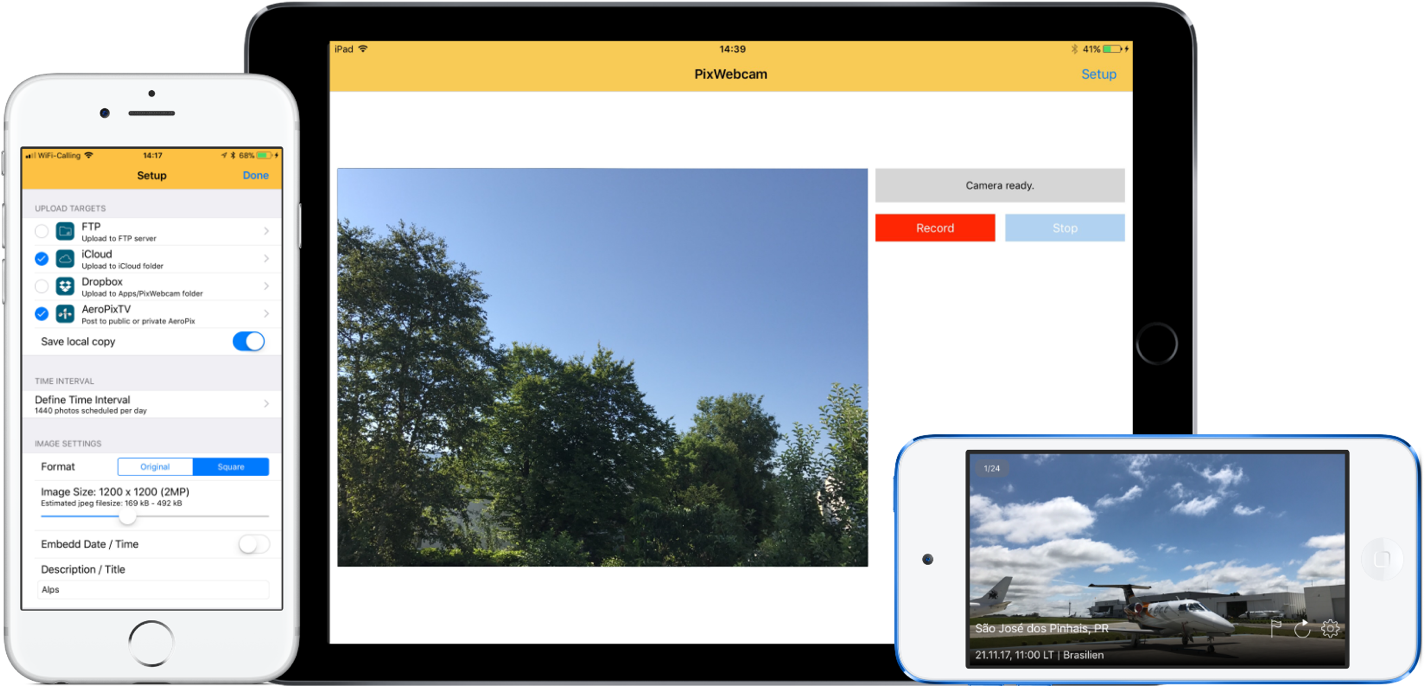Turn off Save local copy switch

[248, 342]
